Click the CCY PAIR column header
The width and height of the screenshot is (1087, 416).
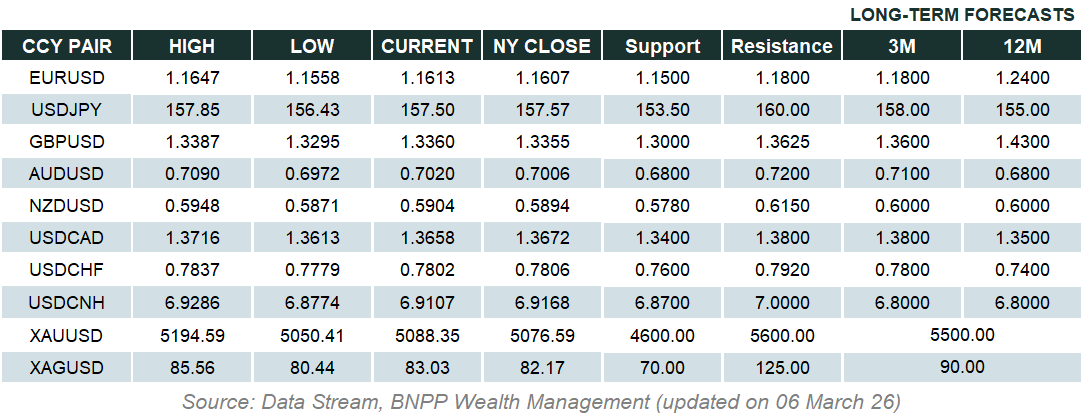(67, 46)
